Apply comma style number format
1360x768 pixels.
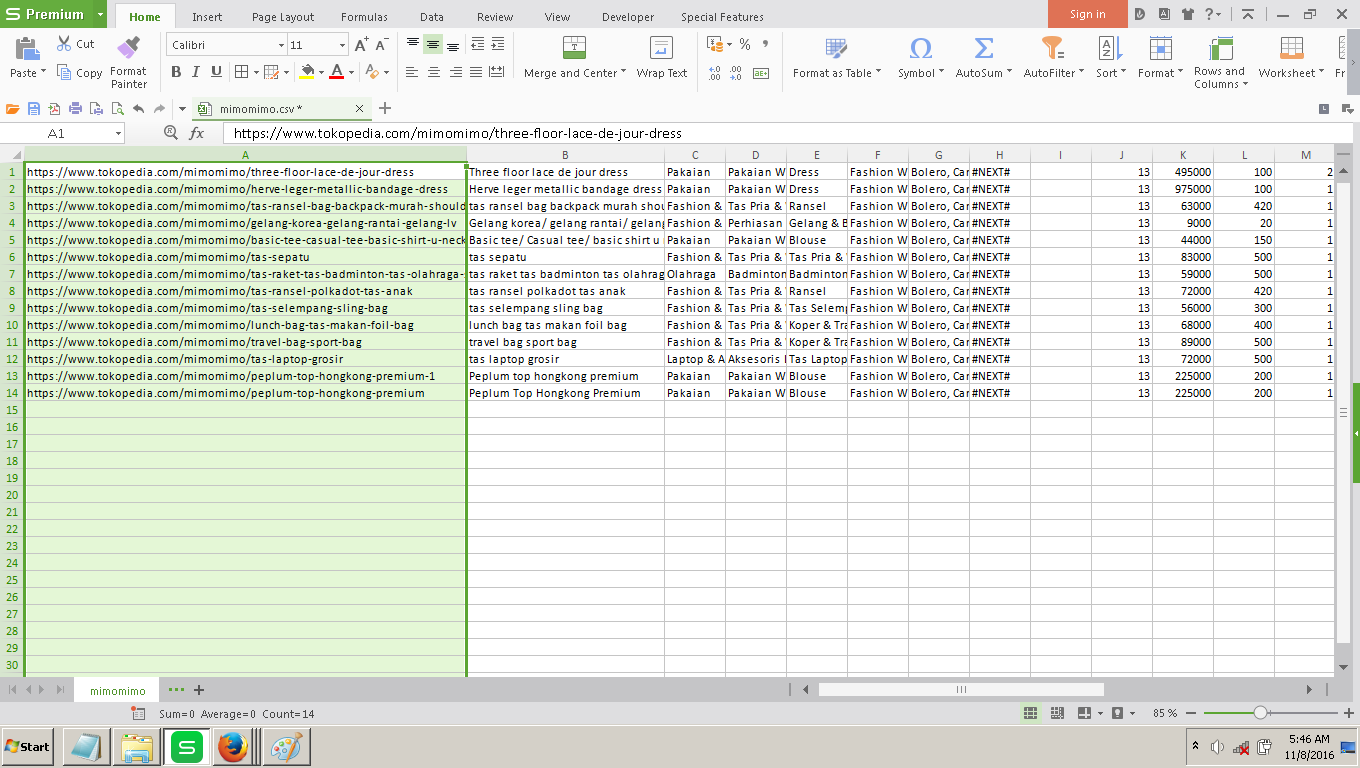(765, 44)
